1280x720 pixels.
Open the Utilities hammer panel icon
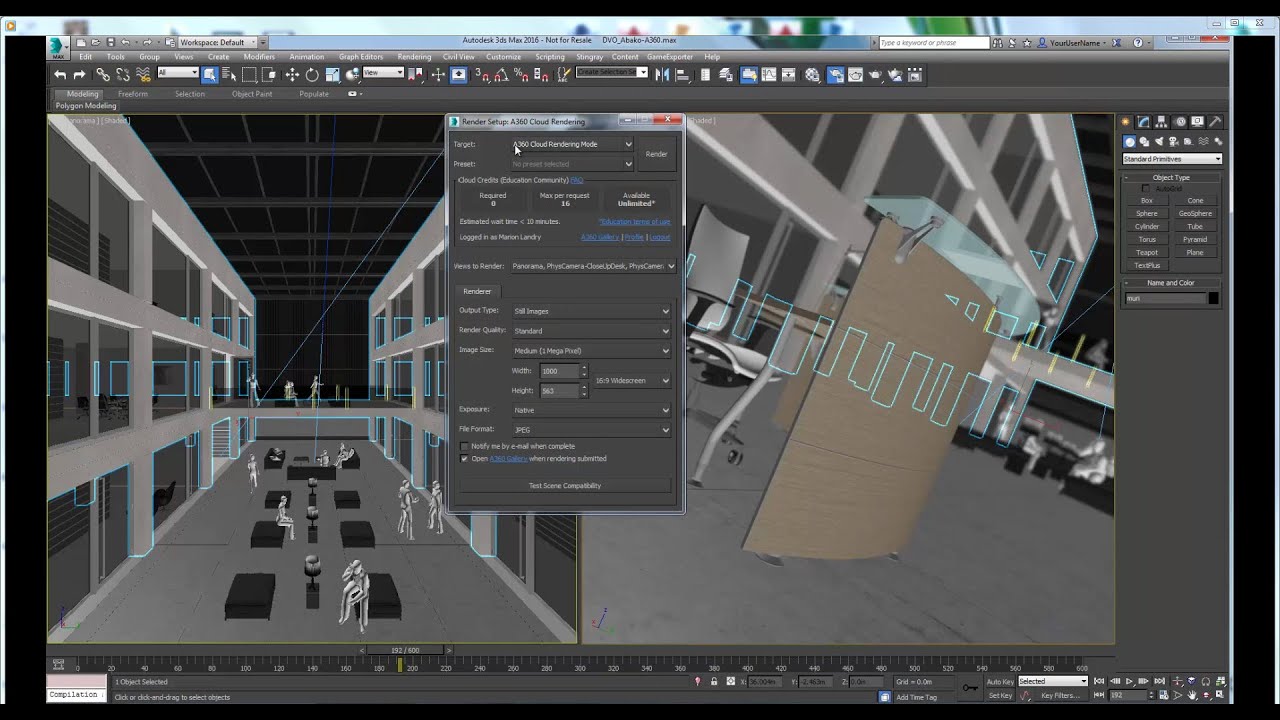(1215, 122)
